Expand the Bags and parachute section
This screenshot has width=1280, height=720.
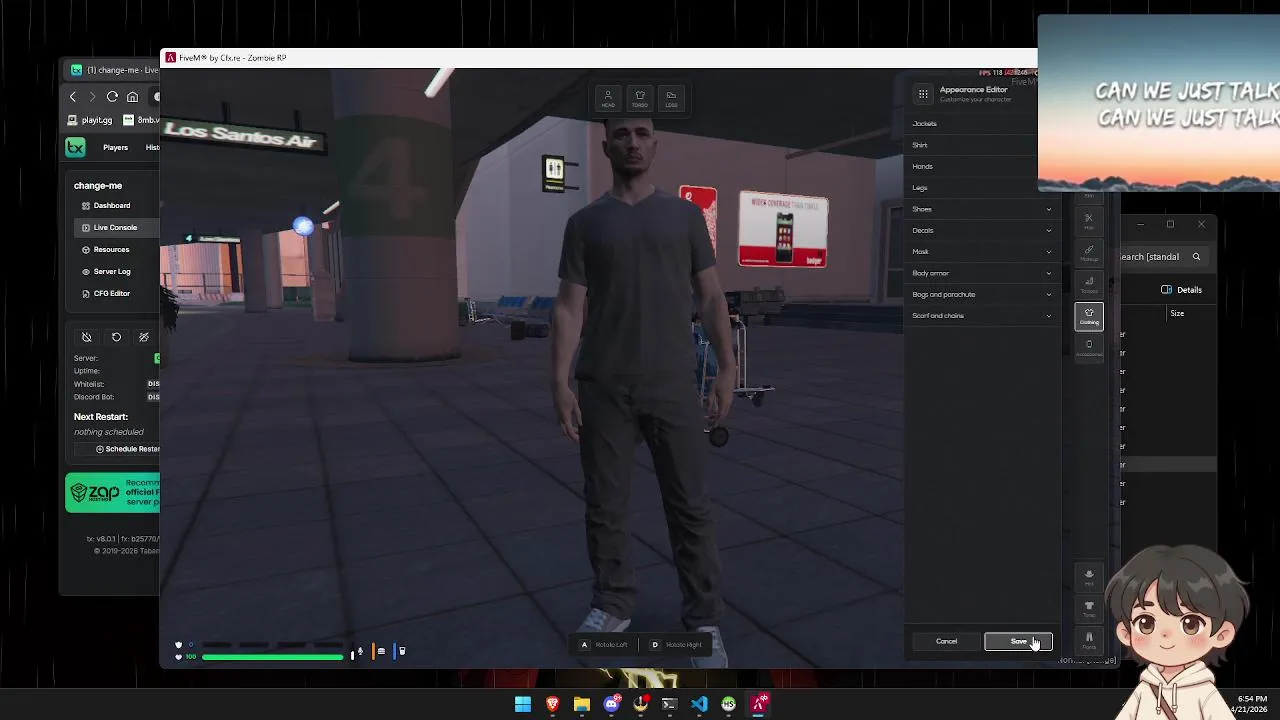click(x=981, y=294)
